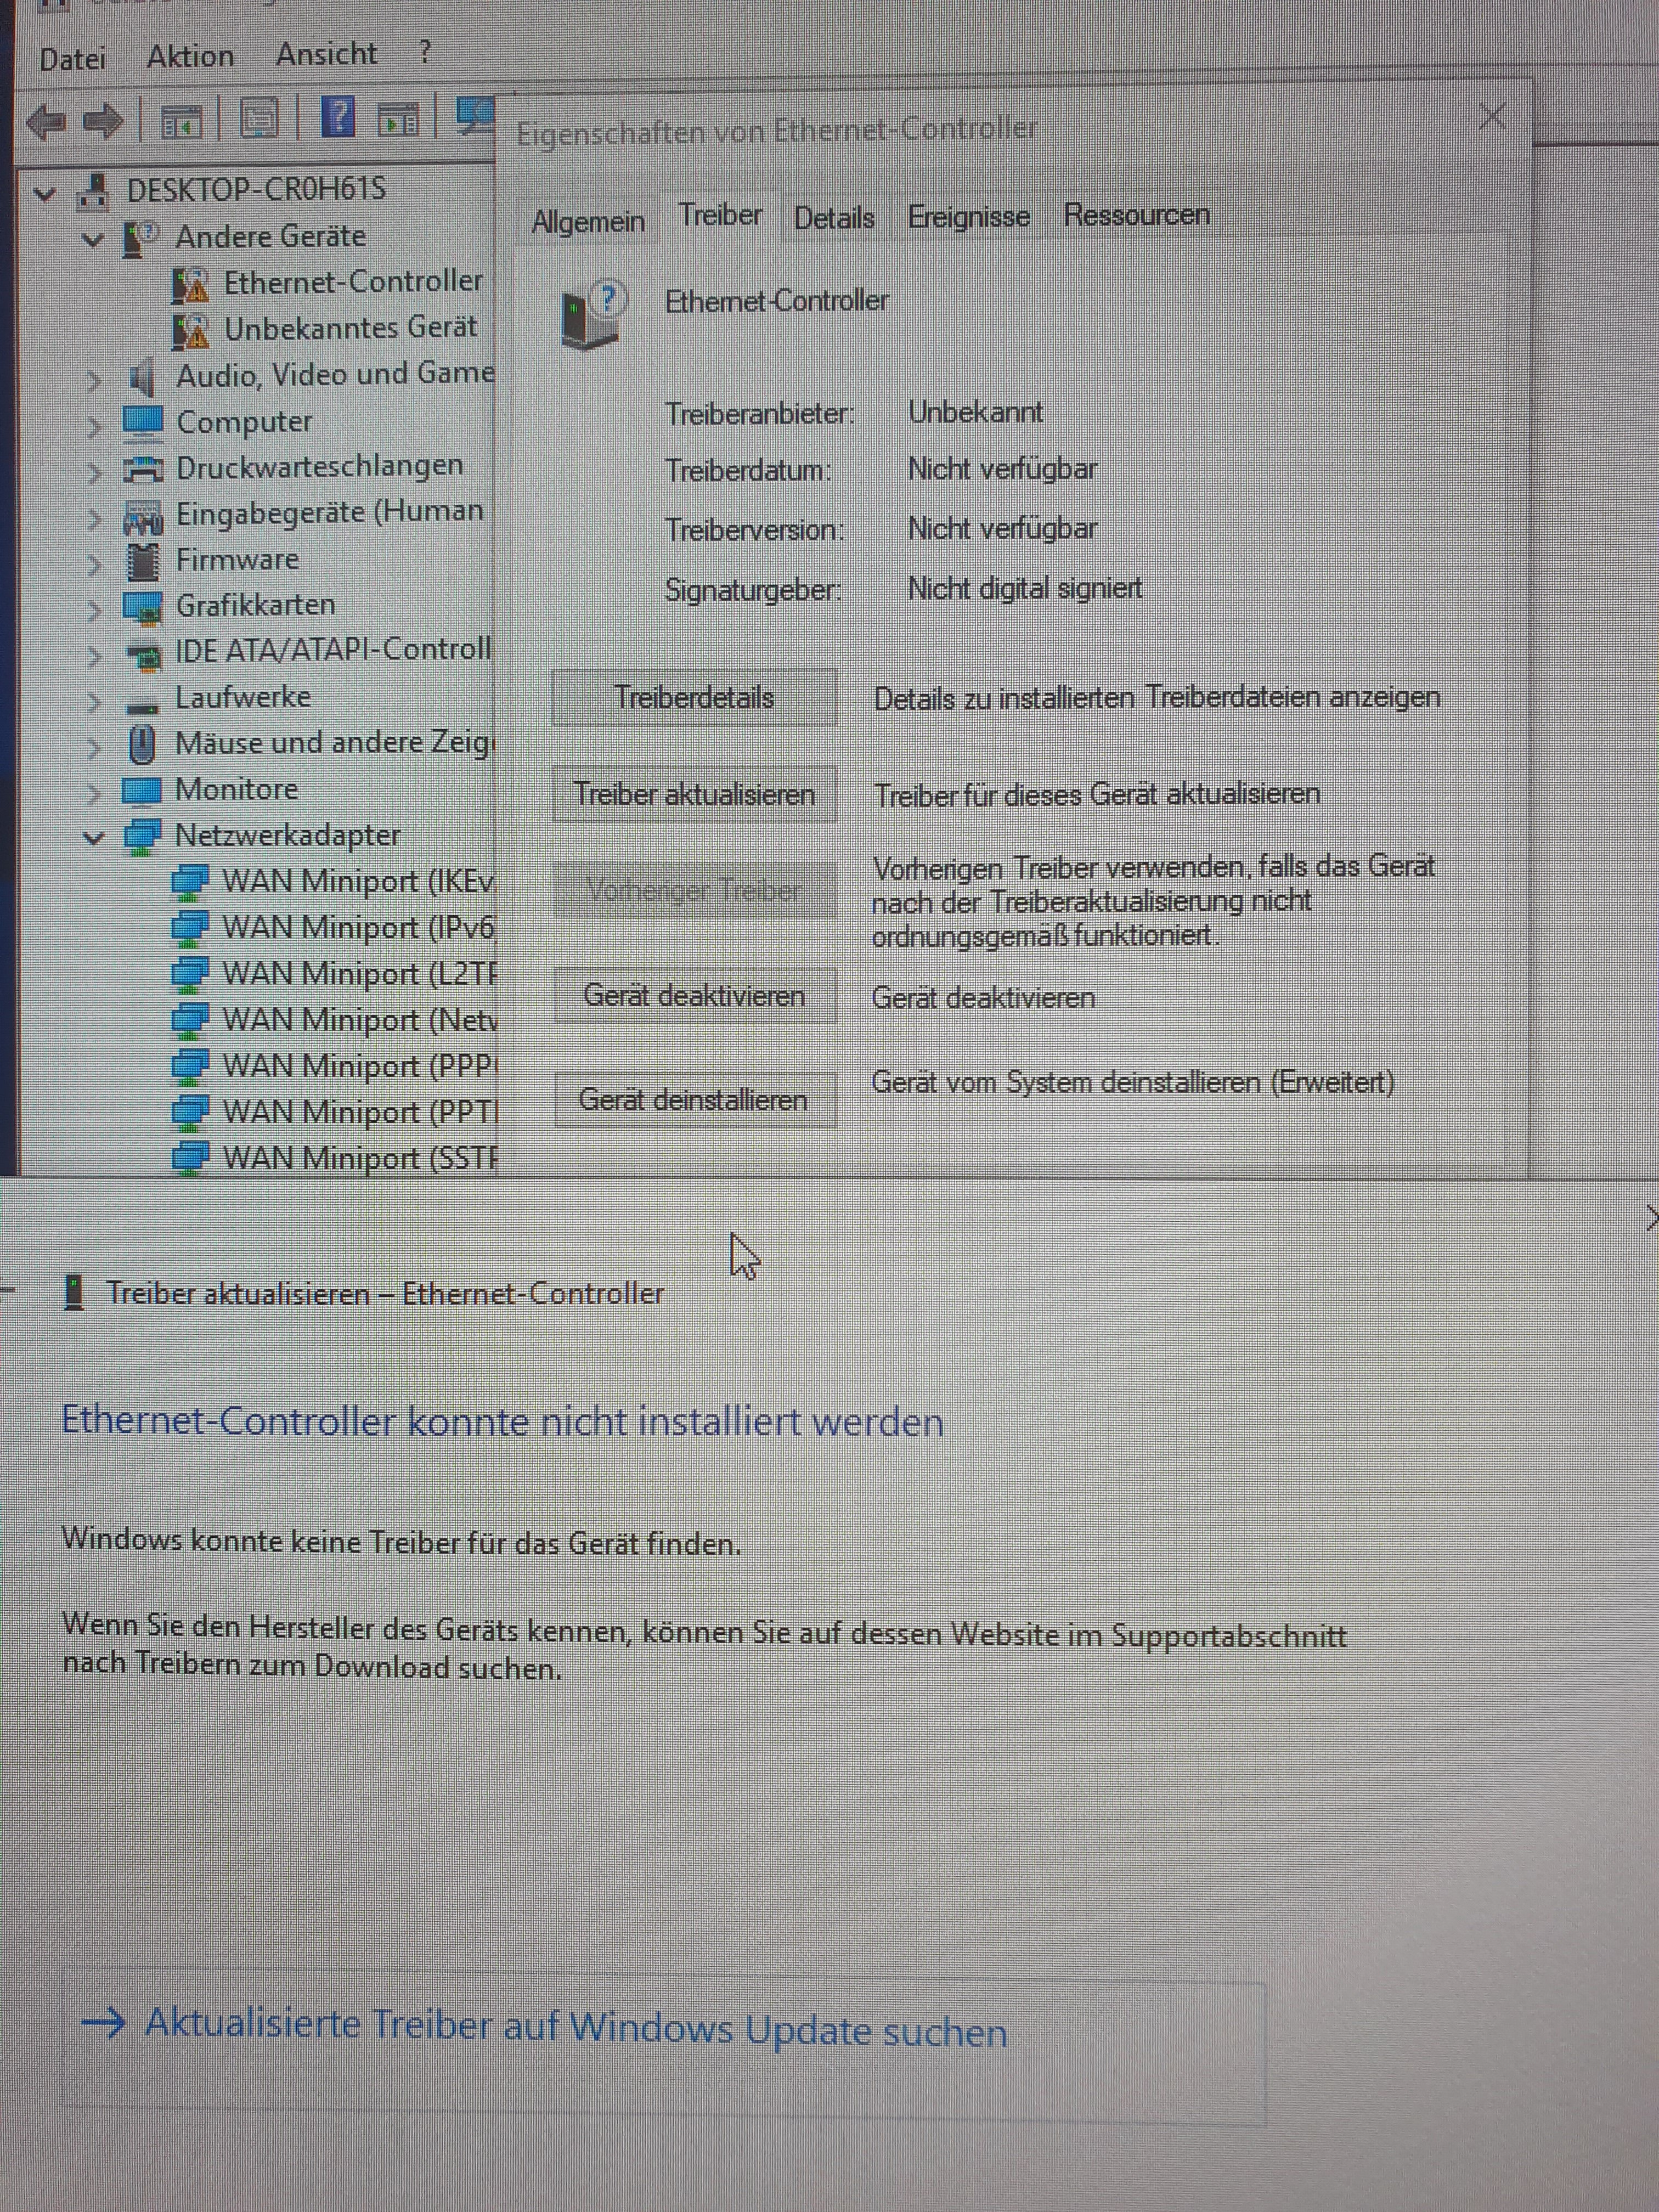Click show/hide console tree icon
1659x2212 pixels.
(181, 122)
